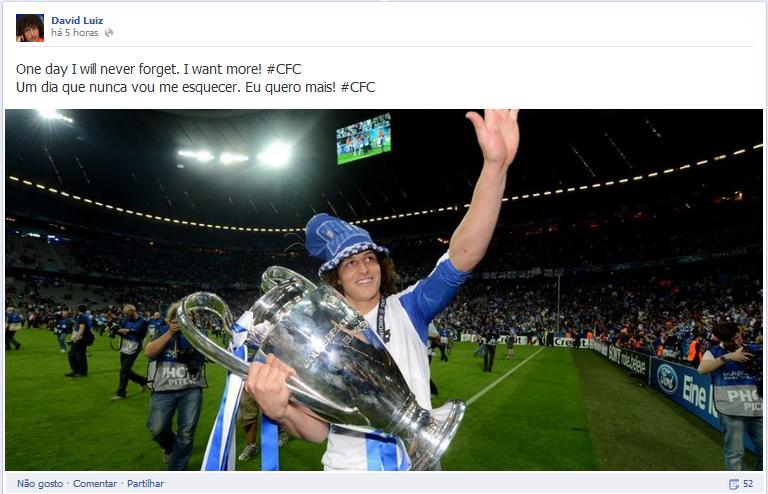Image resolution: width=768 pixels, height=494 pixels.
Task: Click the bright stadium floodlights in the photo
Action: (237, 155)
